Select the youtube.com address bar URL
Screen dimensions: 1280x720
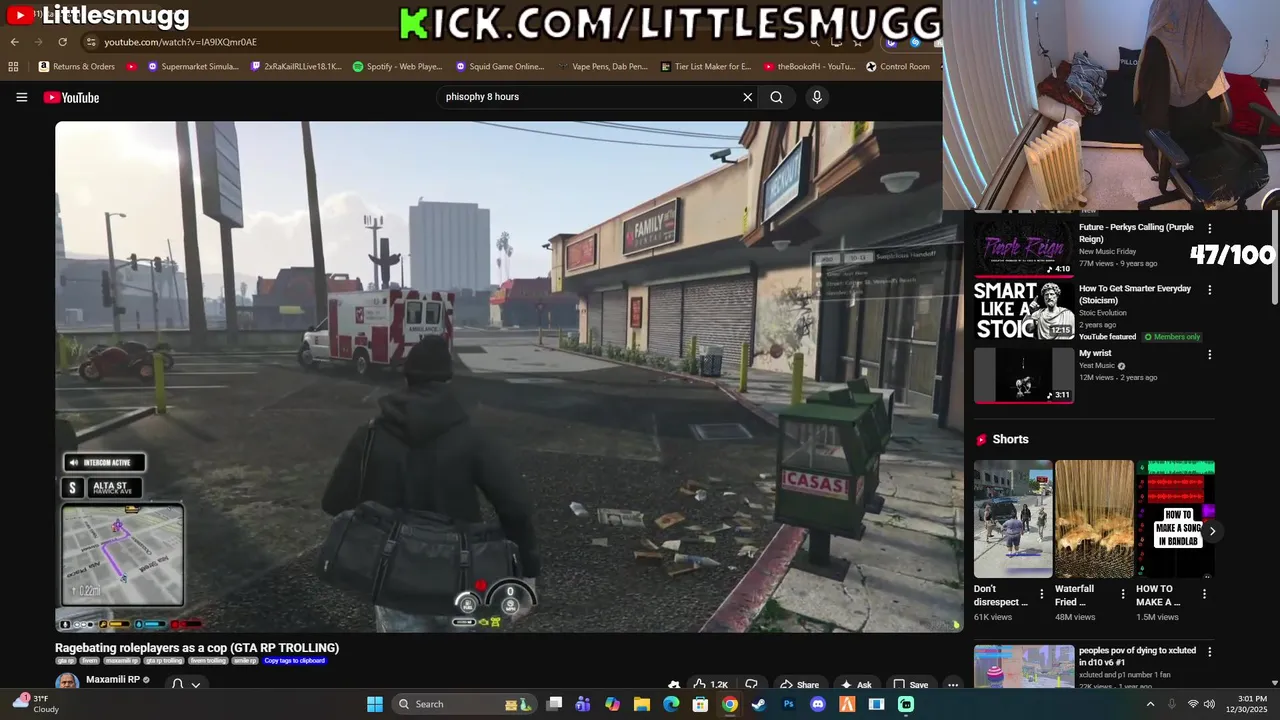click(x=180, y=42)
